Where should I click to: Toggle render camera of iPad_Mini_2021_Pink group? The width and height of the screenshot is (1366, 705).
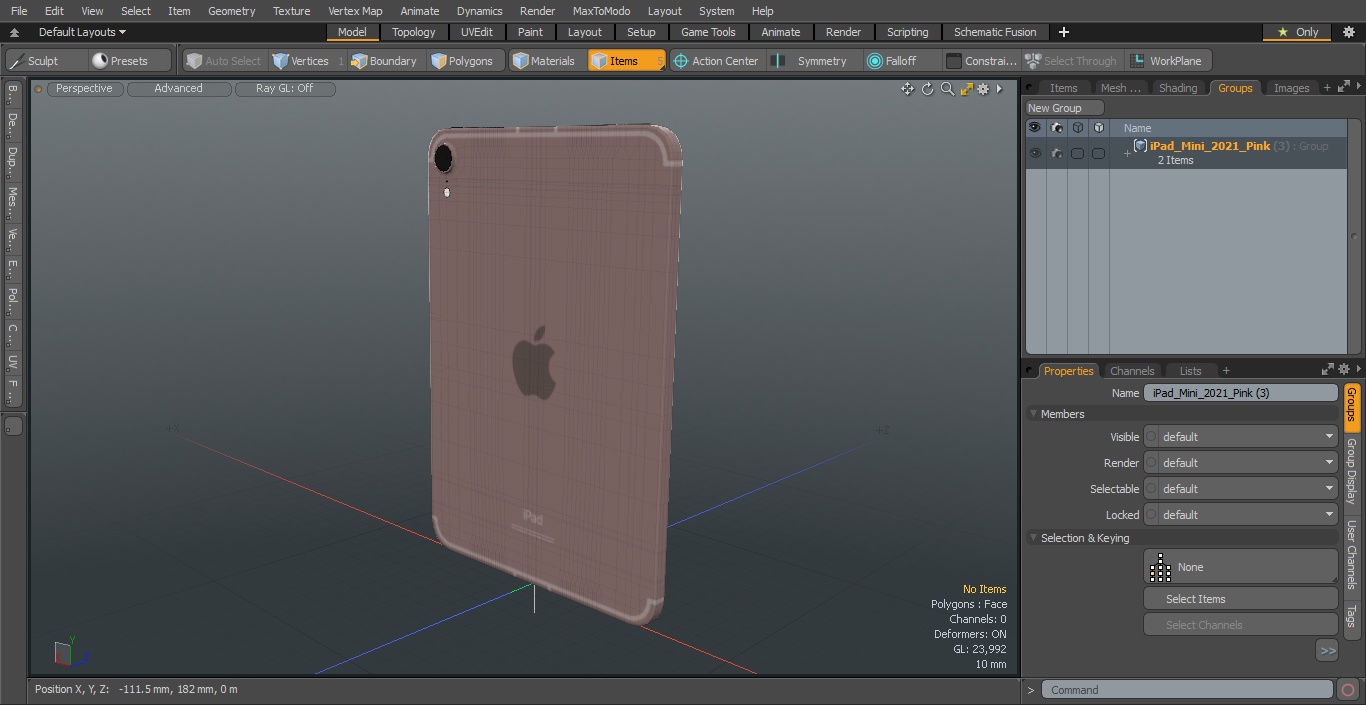1056,153
